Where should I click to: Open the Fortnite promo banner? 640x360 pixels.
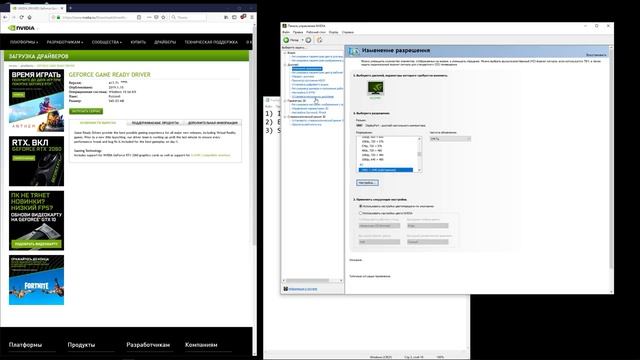coord(36,280)
